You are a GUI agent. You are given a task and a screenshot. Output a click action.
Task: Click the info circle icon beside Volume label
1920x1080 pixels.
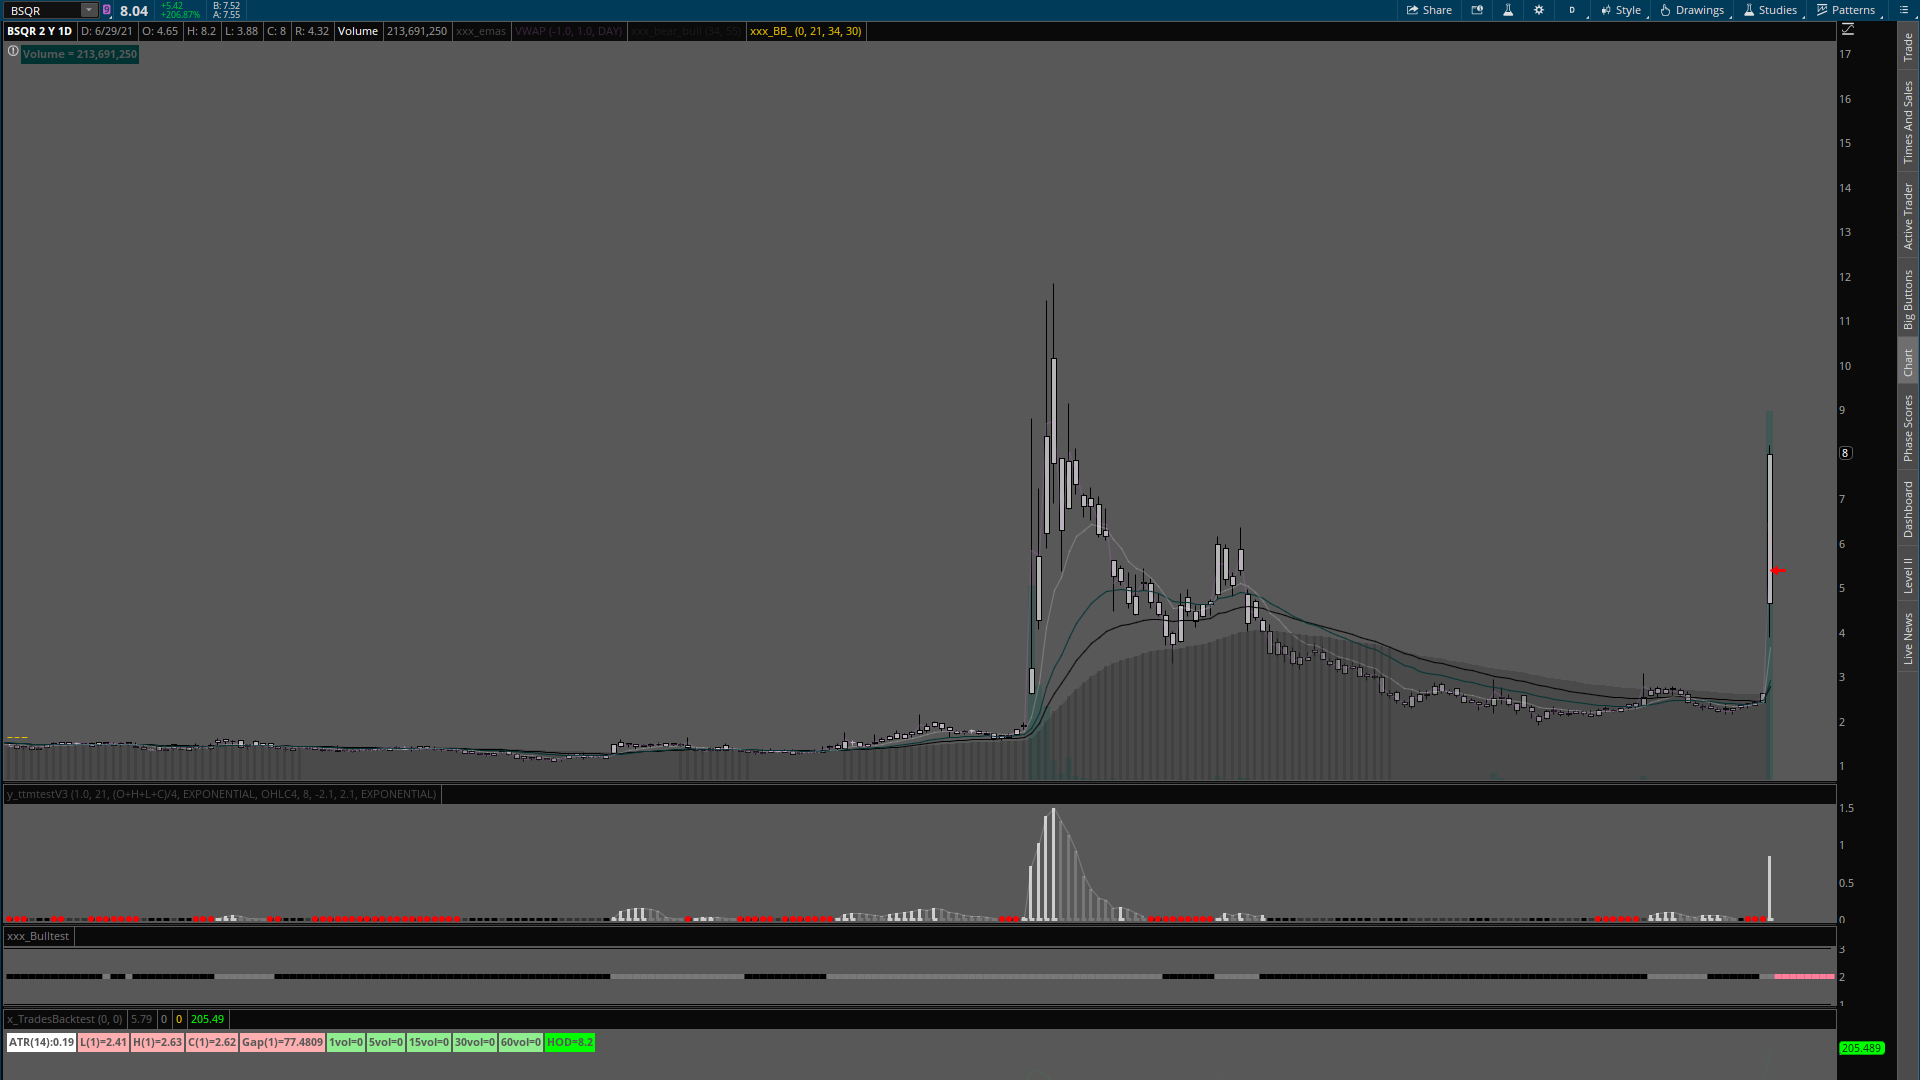[x=13, y=51]
